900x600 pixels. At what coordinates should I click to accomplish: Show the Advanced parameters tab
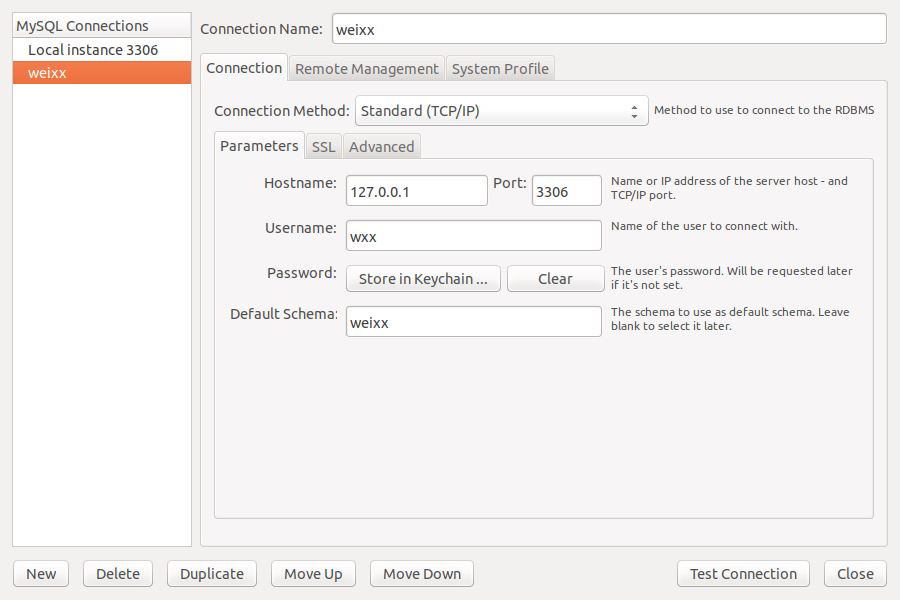pyautogui.click(x=381, y=147)
